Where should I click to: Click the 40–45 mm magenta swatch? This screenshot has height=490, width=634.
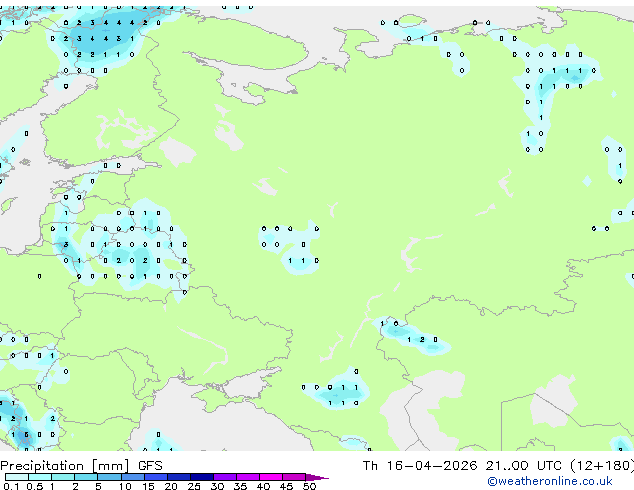271,477
